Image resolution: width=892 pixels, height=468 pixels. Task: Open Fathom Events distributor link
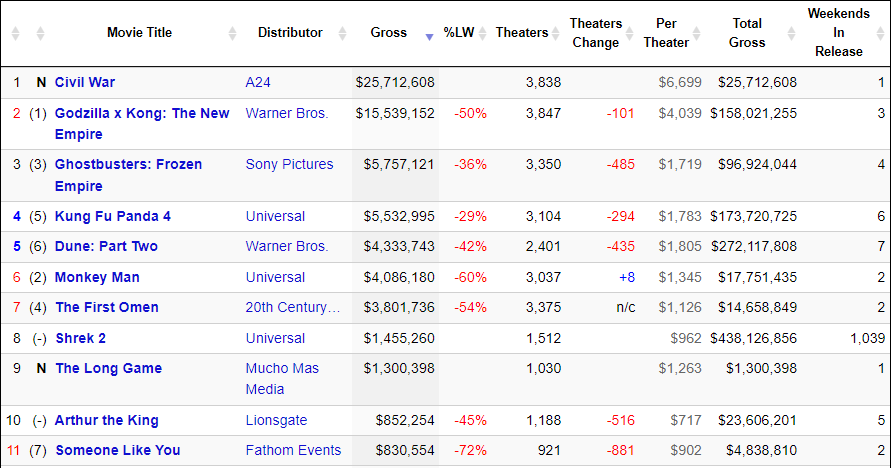294,450
